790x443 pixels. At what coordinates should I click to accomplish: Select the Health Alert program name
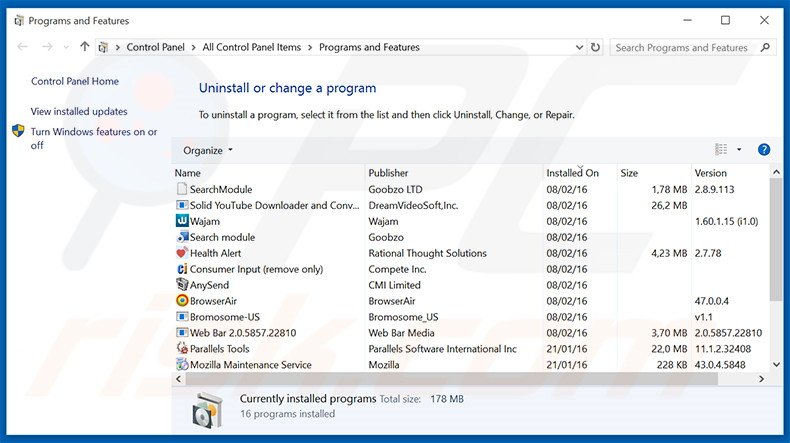(x=215, y=253)
